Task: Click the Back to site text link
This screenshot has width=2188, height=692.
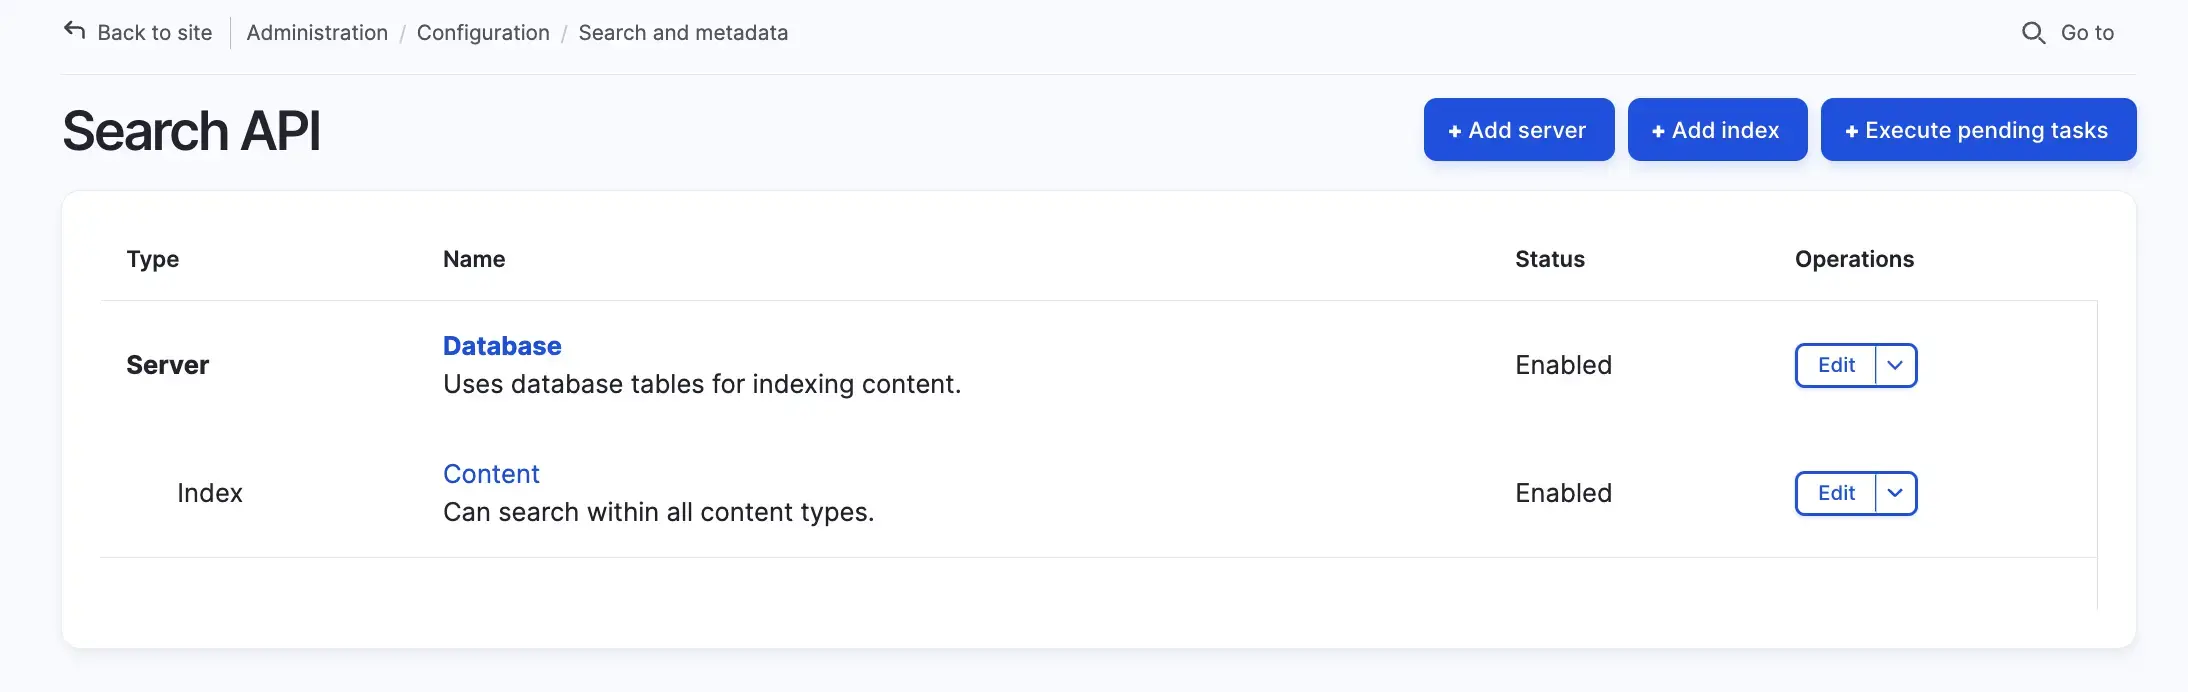Action: tap(155, 33)
